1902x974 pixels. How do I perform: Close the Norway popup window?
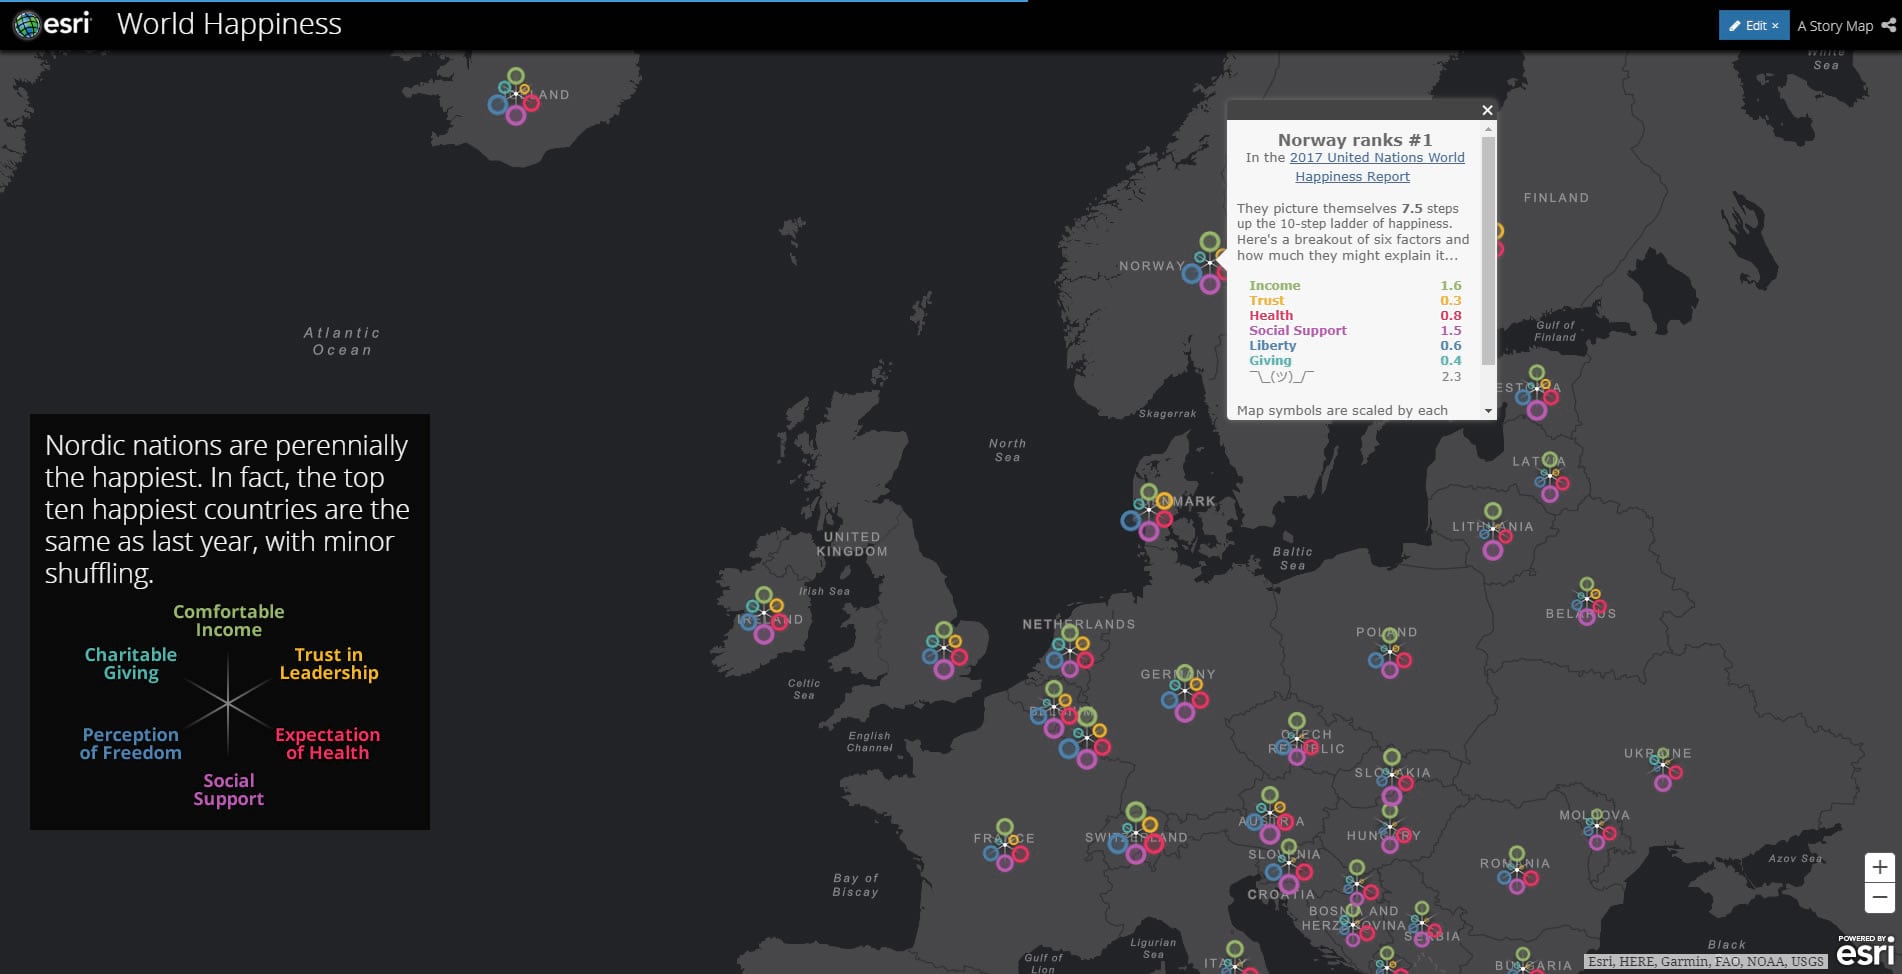1487,110
